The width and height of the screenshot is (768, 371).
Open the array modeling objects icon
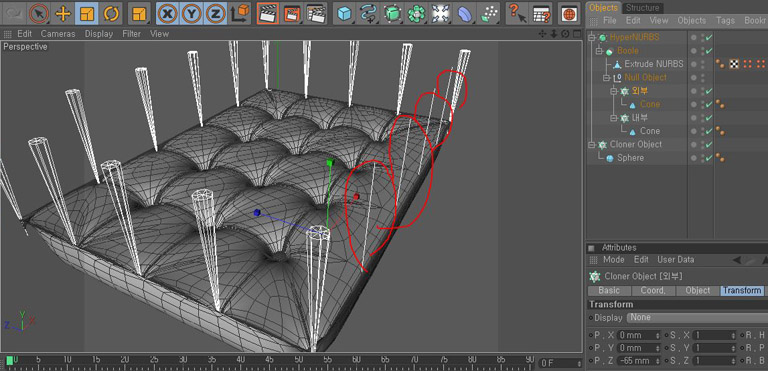tap(416, 13)
